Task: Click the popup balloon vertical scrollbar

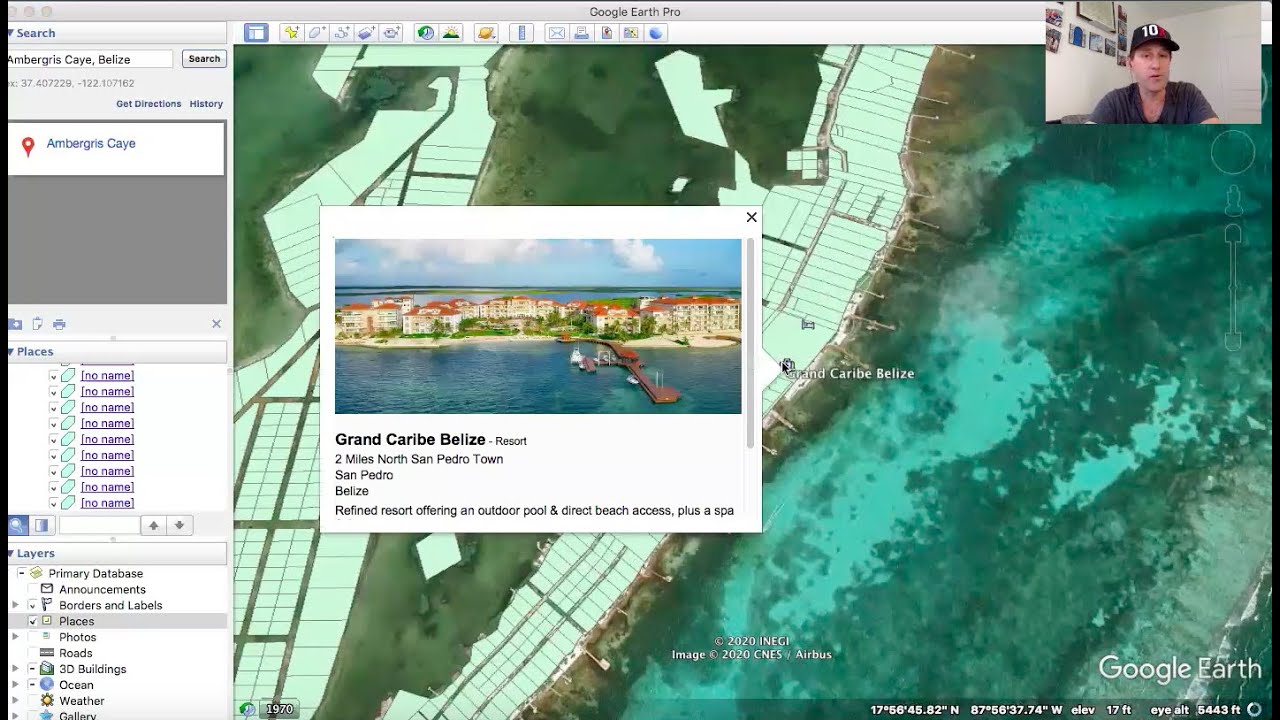Action: [x=751, y=343]
